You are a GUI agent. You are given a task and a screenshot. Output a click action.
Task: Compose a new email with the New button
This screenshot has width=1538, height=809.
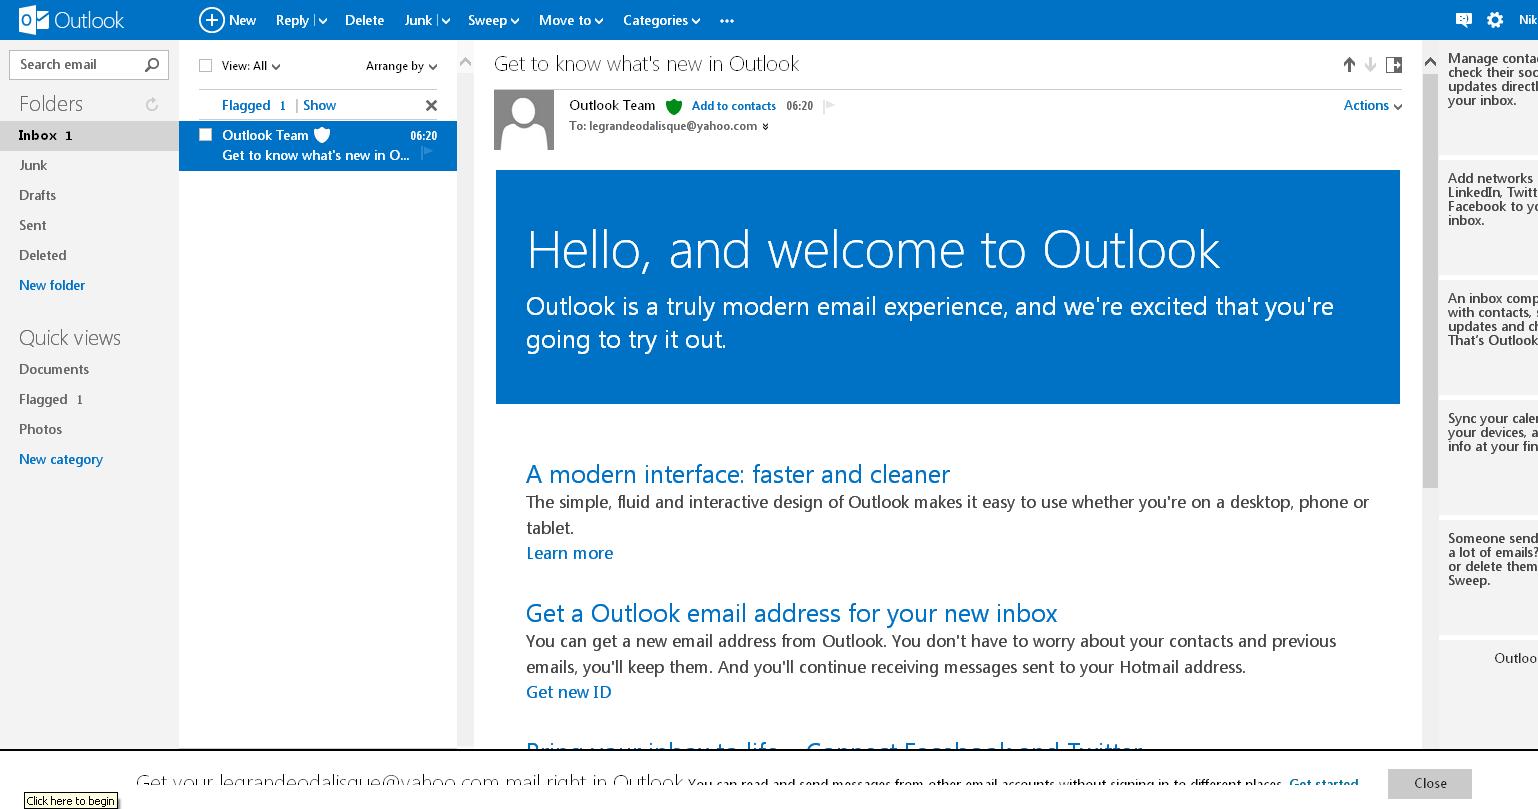pos(228,20)
